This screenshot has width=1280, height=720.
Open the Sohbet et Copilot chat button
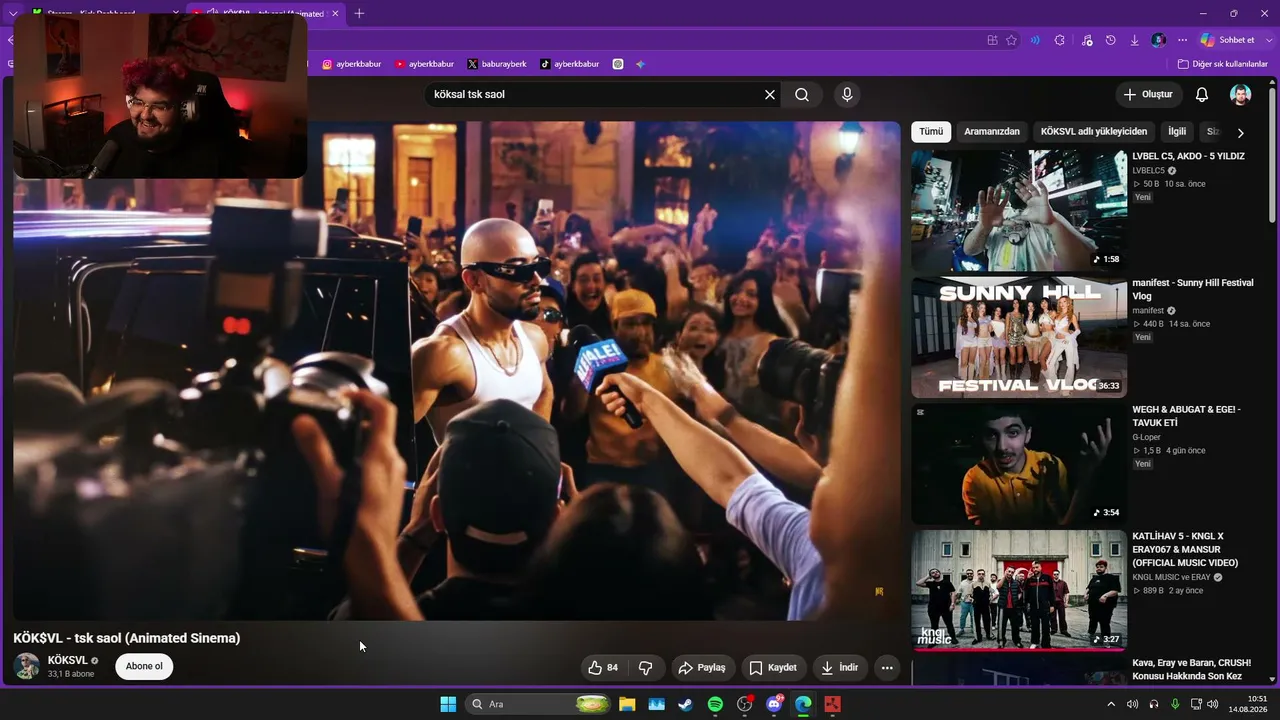pyautogui.click(x=1228, y=40)
